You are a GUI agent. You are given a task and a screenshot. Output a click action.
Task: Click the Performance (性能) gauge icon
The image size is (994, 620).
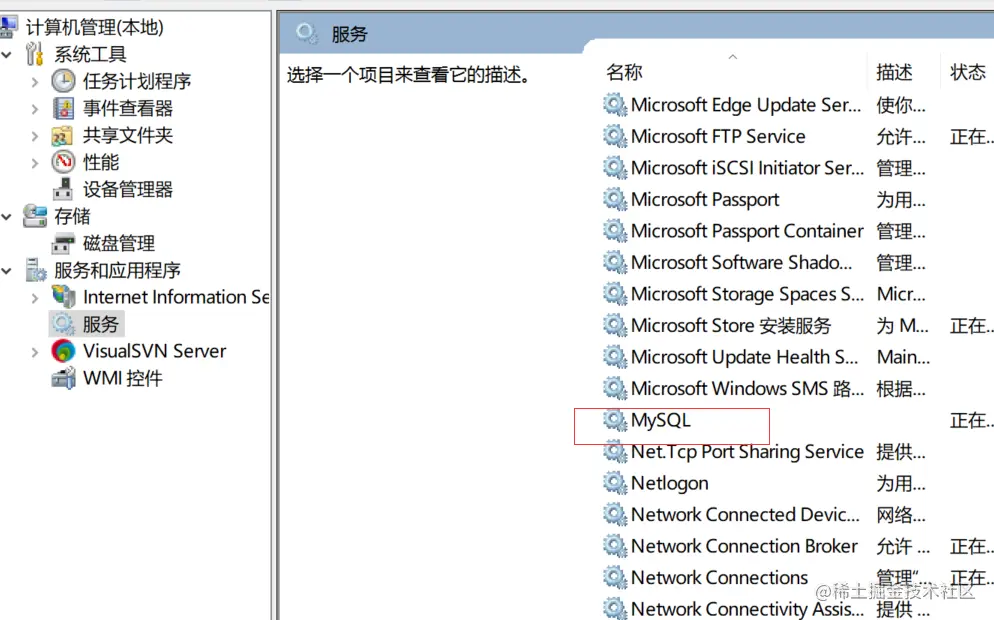pos(63,162)
